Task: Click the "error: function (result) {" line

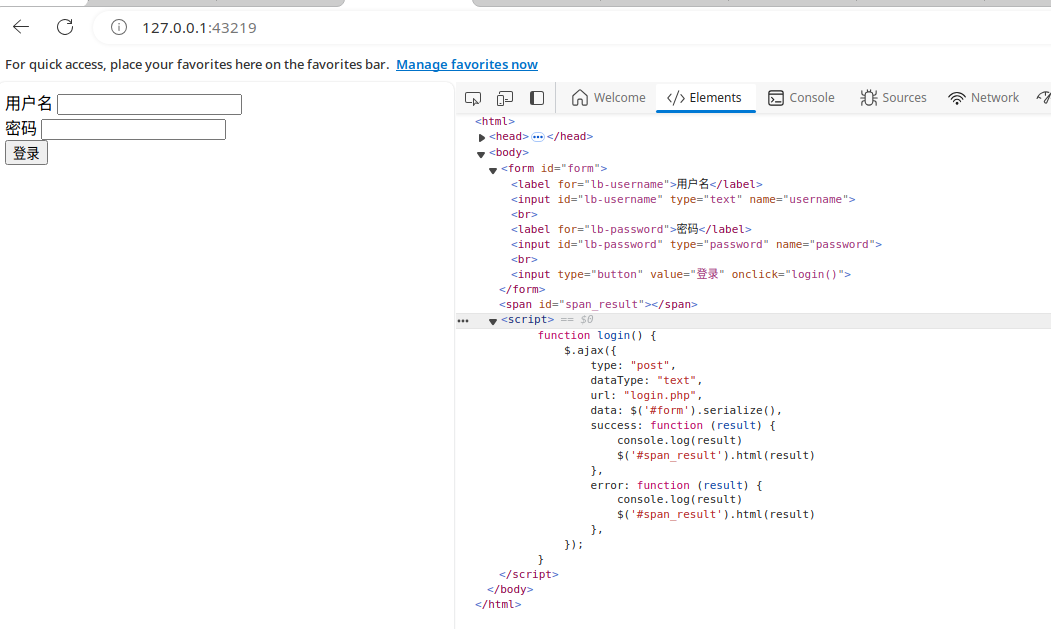Action: coord(676,485)
